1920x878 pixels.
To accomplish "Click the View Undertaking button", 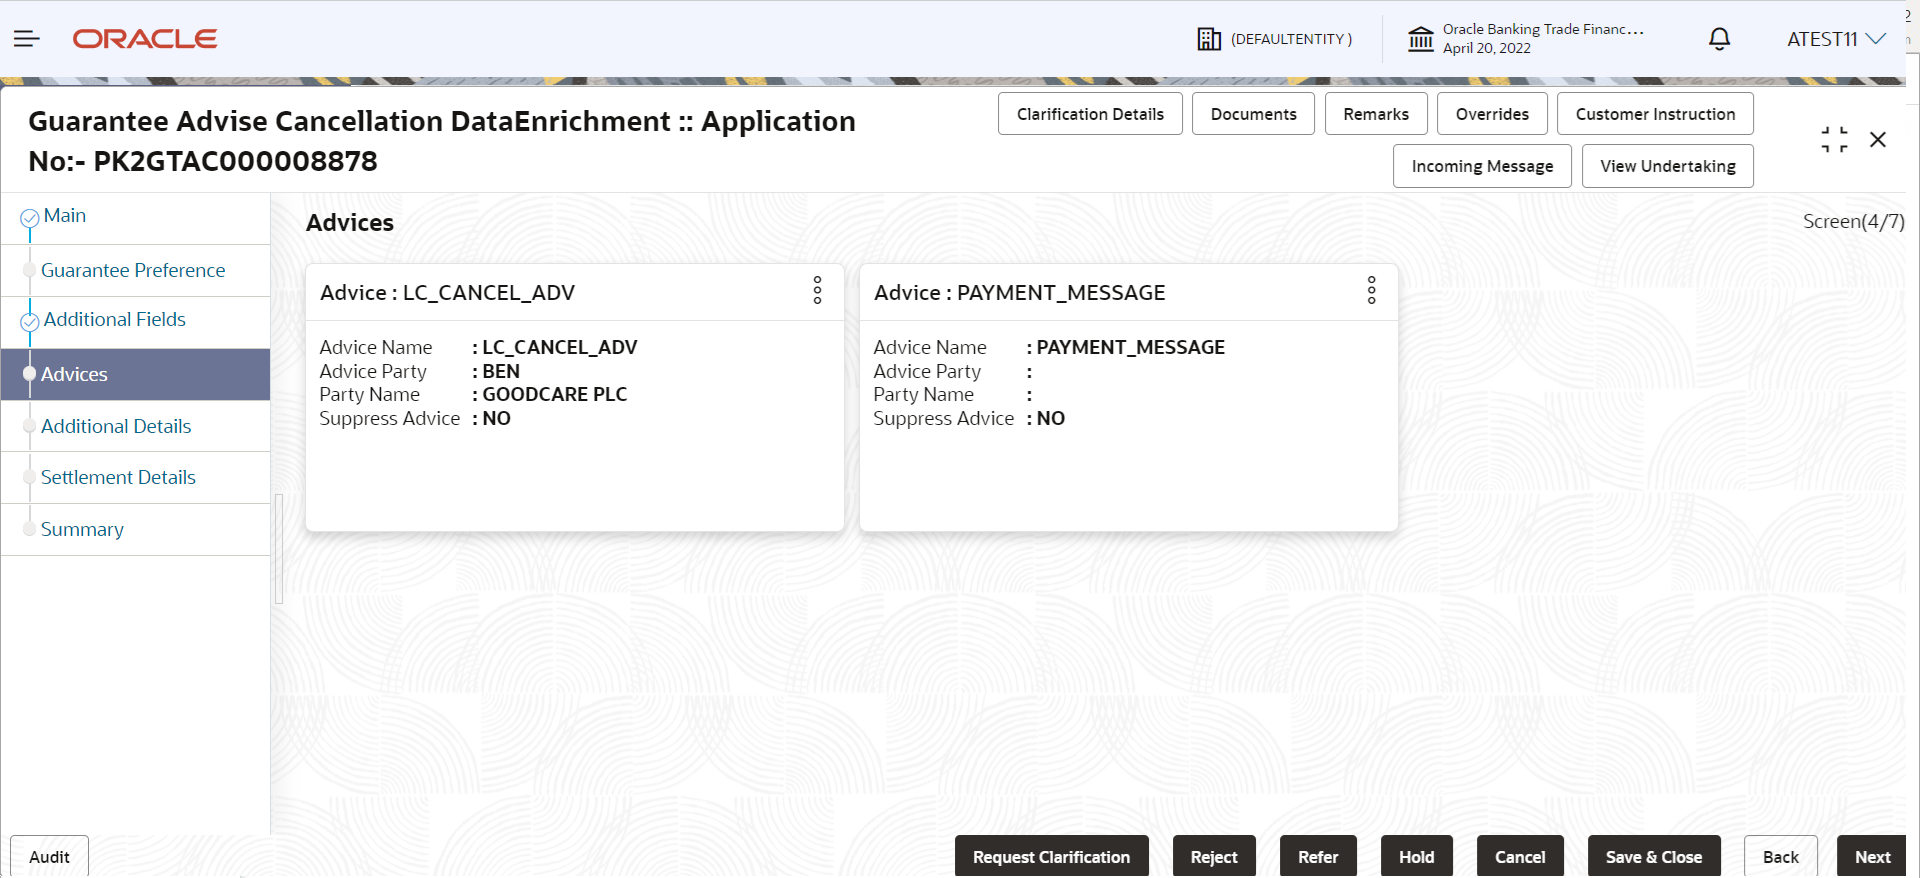I will pyautogui.click(x=1668, y=166).
